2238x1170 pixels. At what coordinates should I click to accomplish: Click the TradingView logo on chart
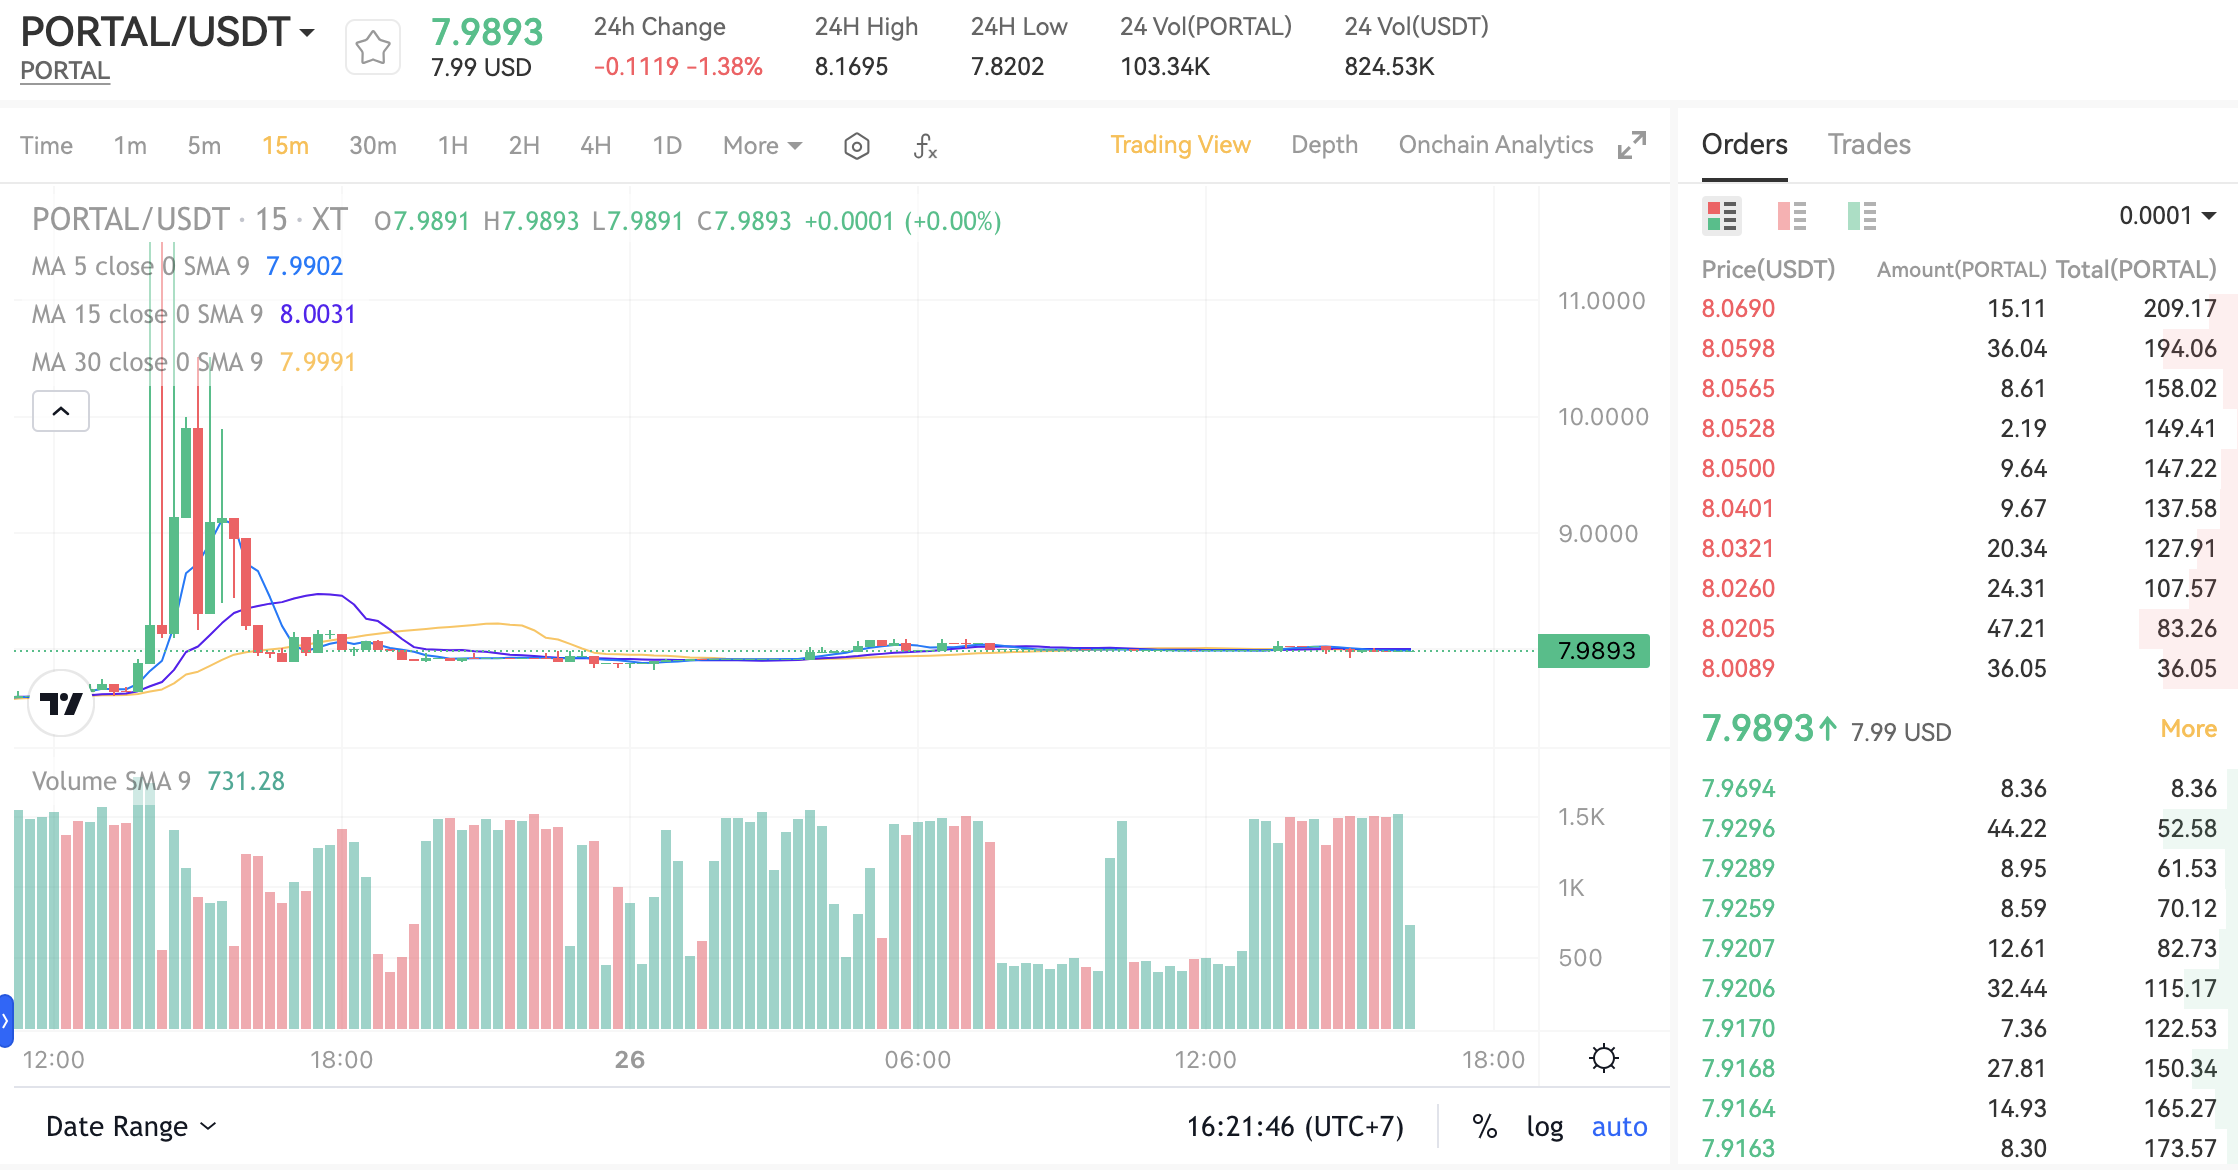click(61, 703)
